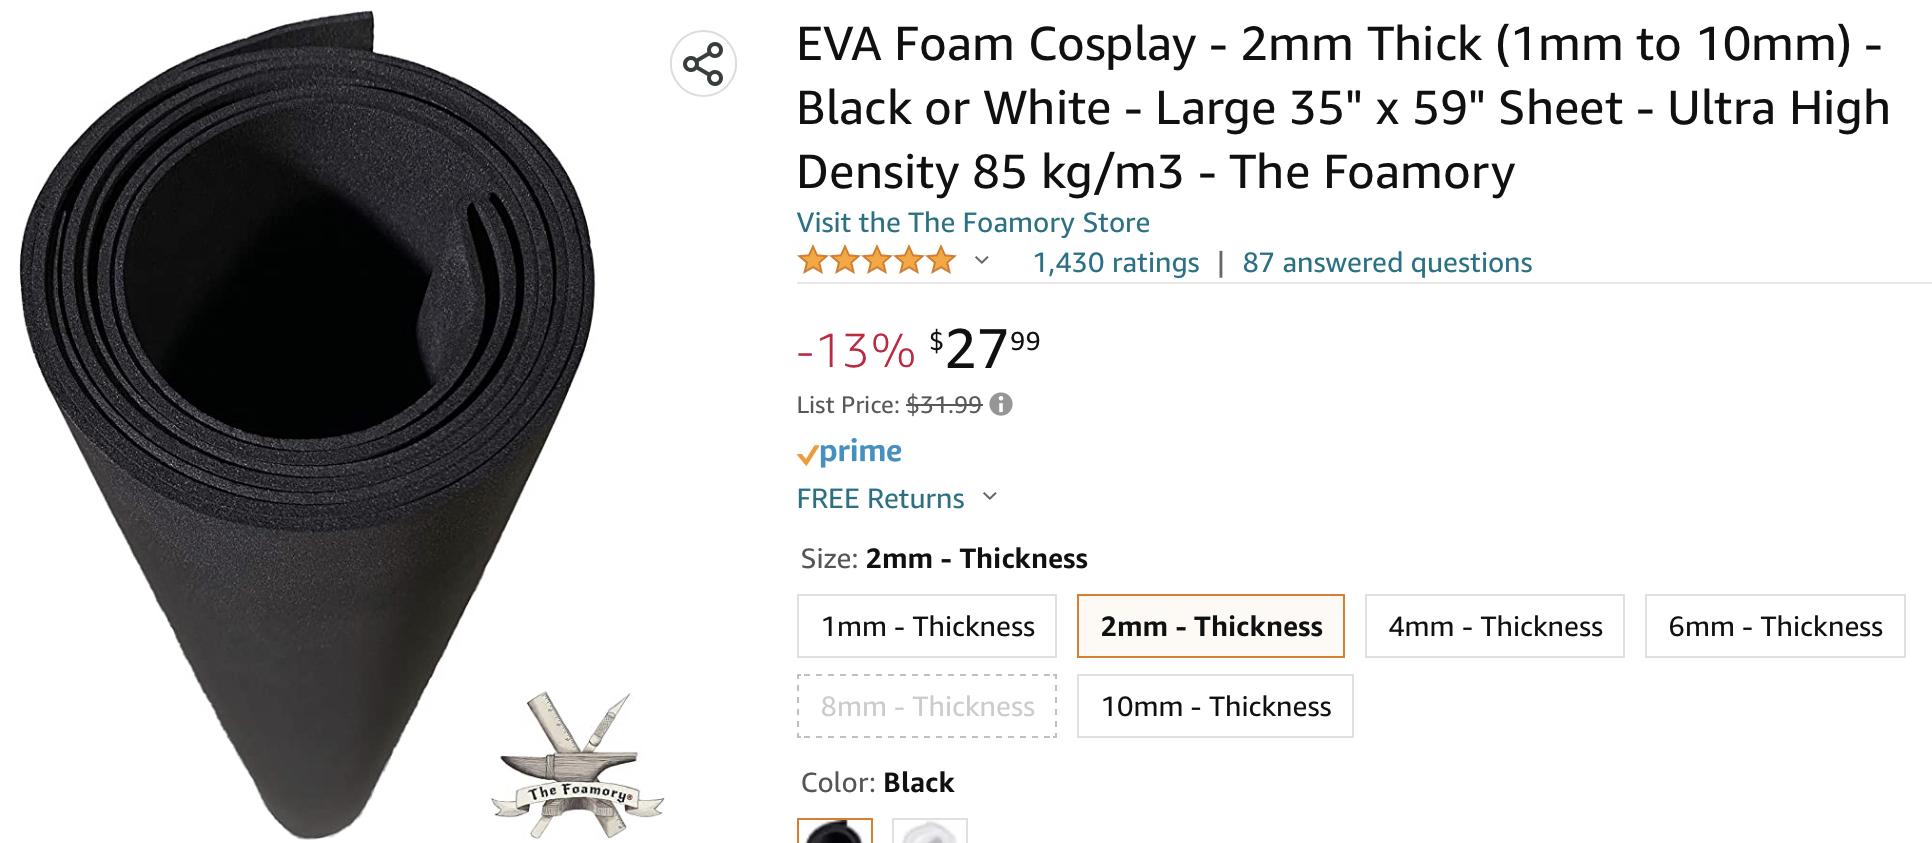Select 1mm - Thickness option
Screen dimensions: 1932x843
click(x=926, y=626)
